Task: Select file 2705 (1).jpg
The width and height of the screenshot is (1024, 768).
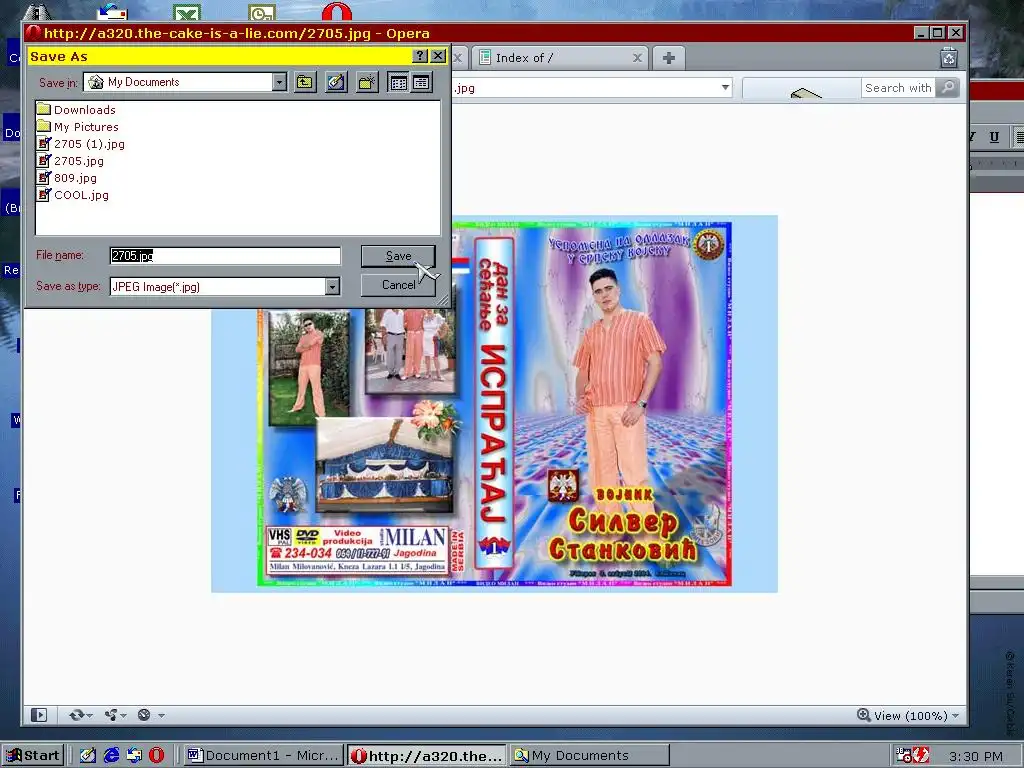Action: (x=89, y=144)
